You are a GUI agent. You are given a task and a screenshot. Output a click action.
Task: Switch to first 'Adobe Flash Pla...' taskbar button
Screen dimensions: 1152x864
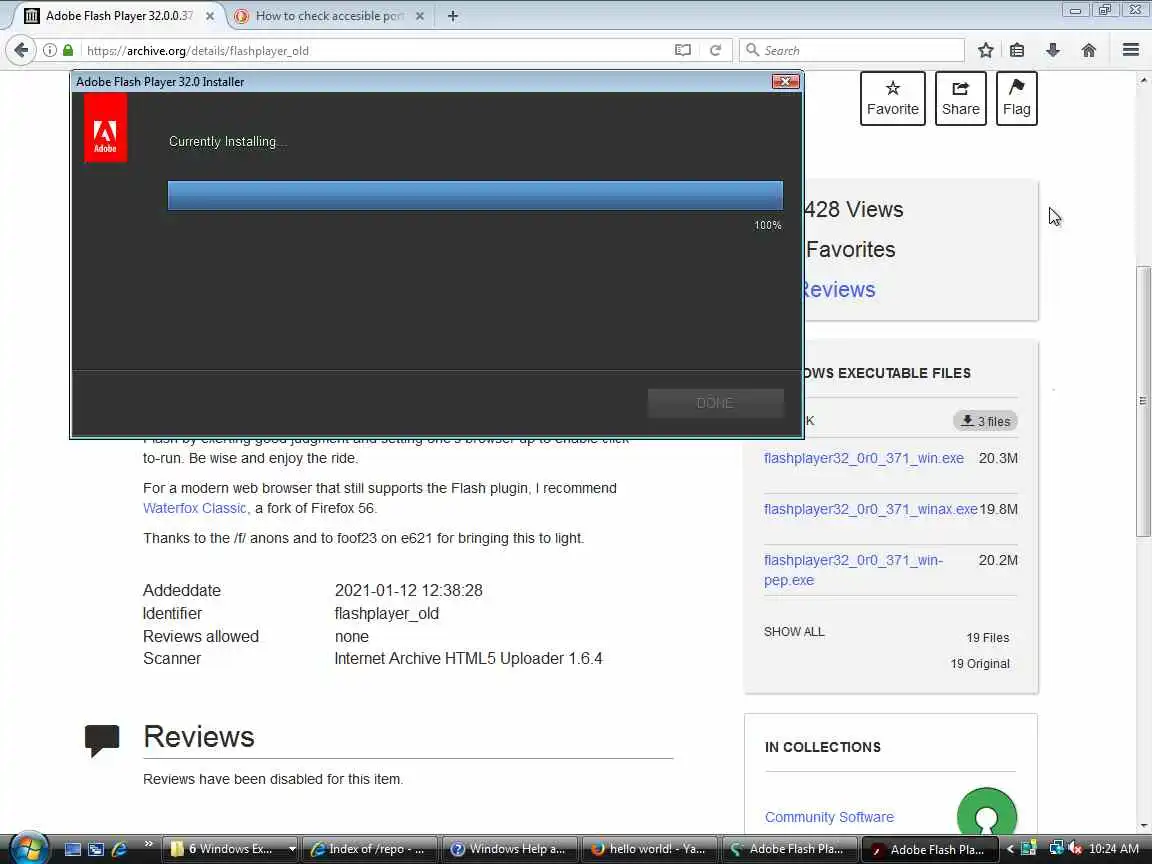[790, 849]
